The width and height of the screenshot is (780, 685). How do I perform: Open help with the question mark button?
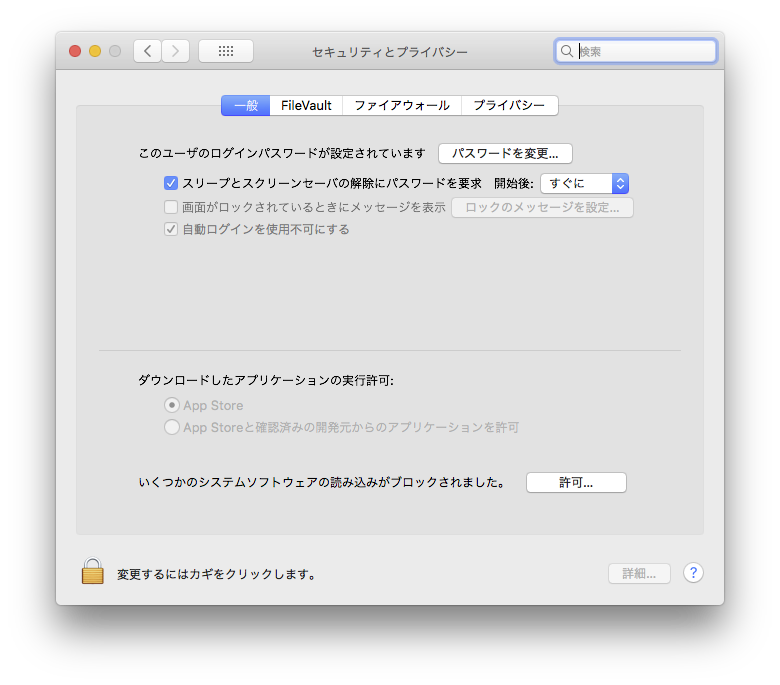point(693,573)
